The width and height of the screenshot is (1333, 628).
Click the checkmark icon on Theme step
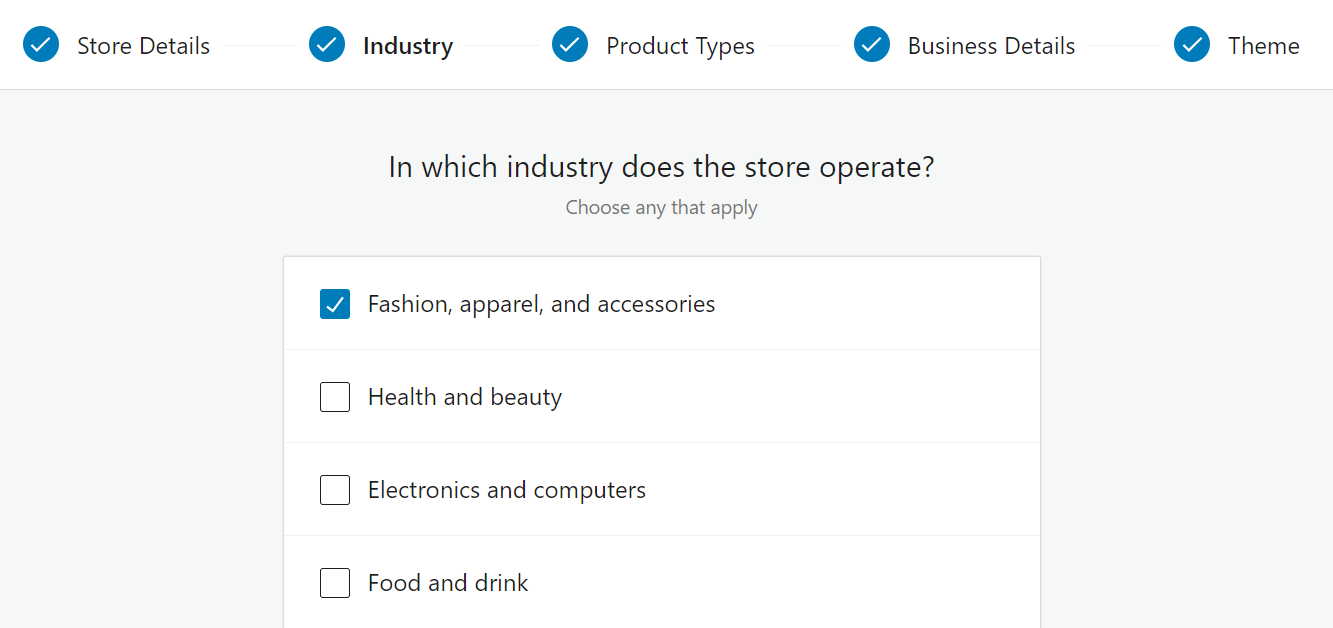coord(1192,44)
